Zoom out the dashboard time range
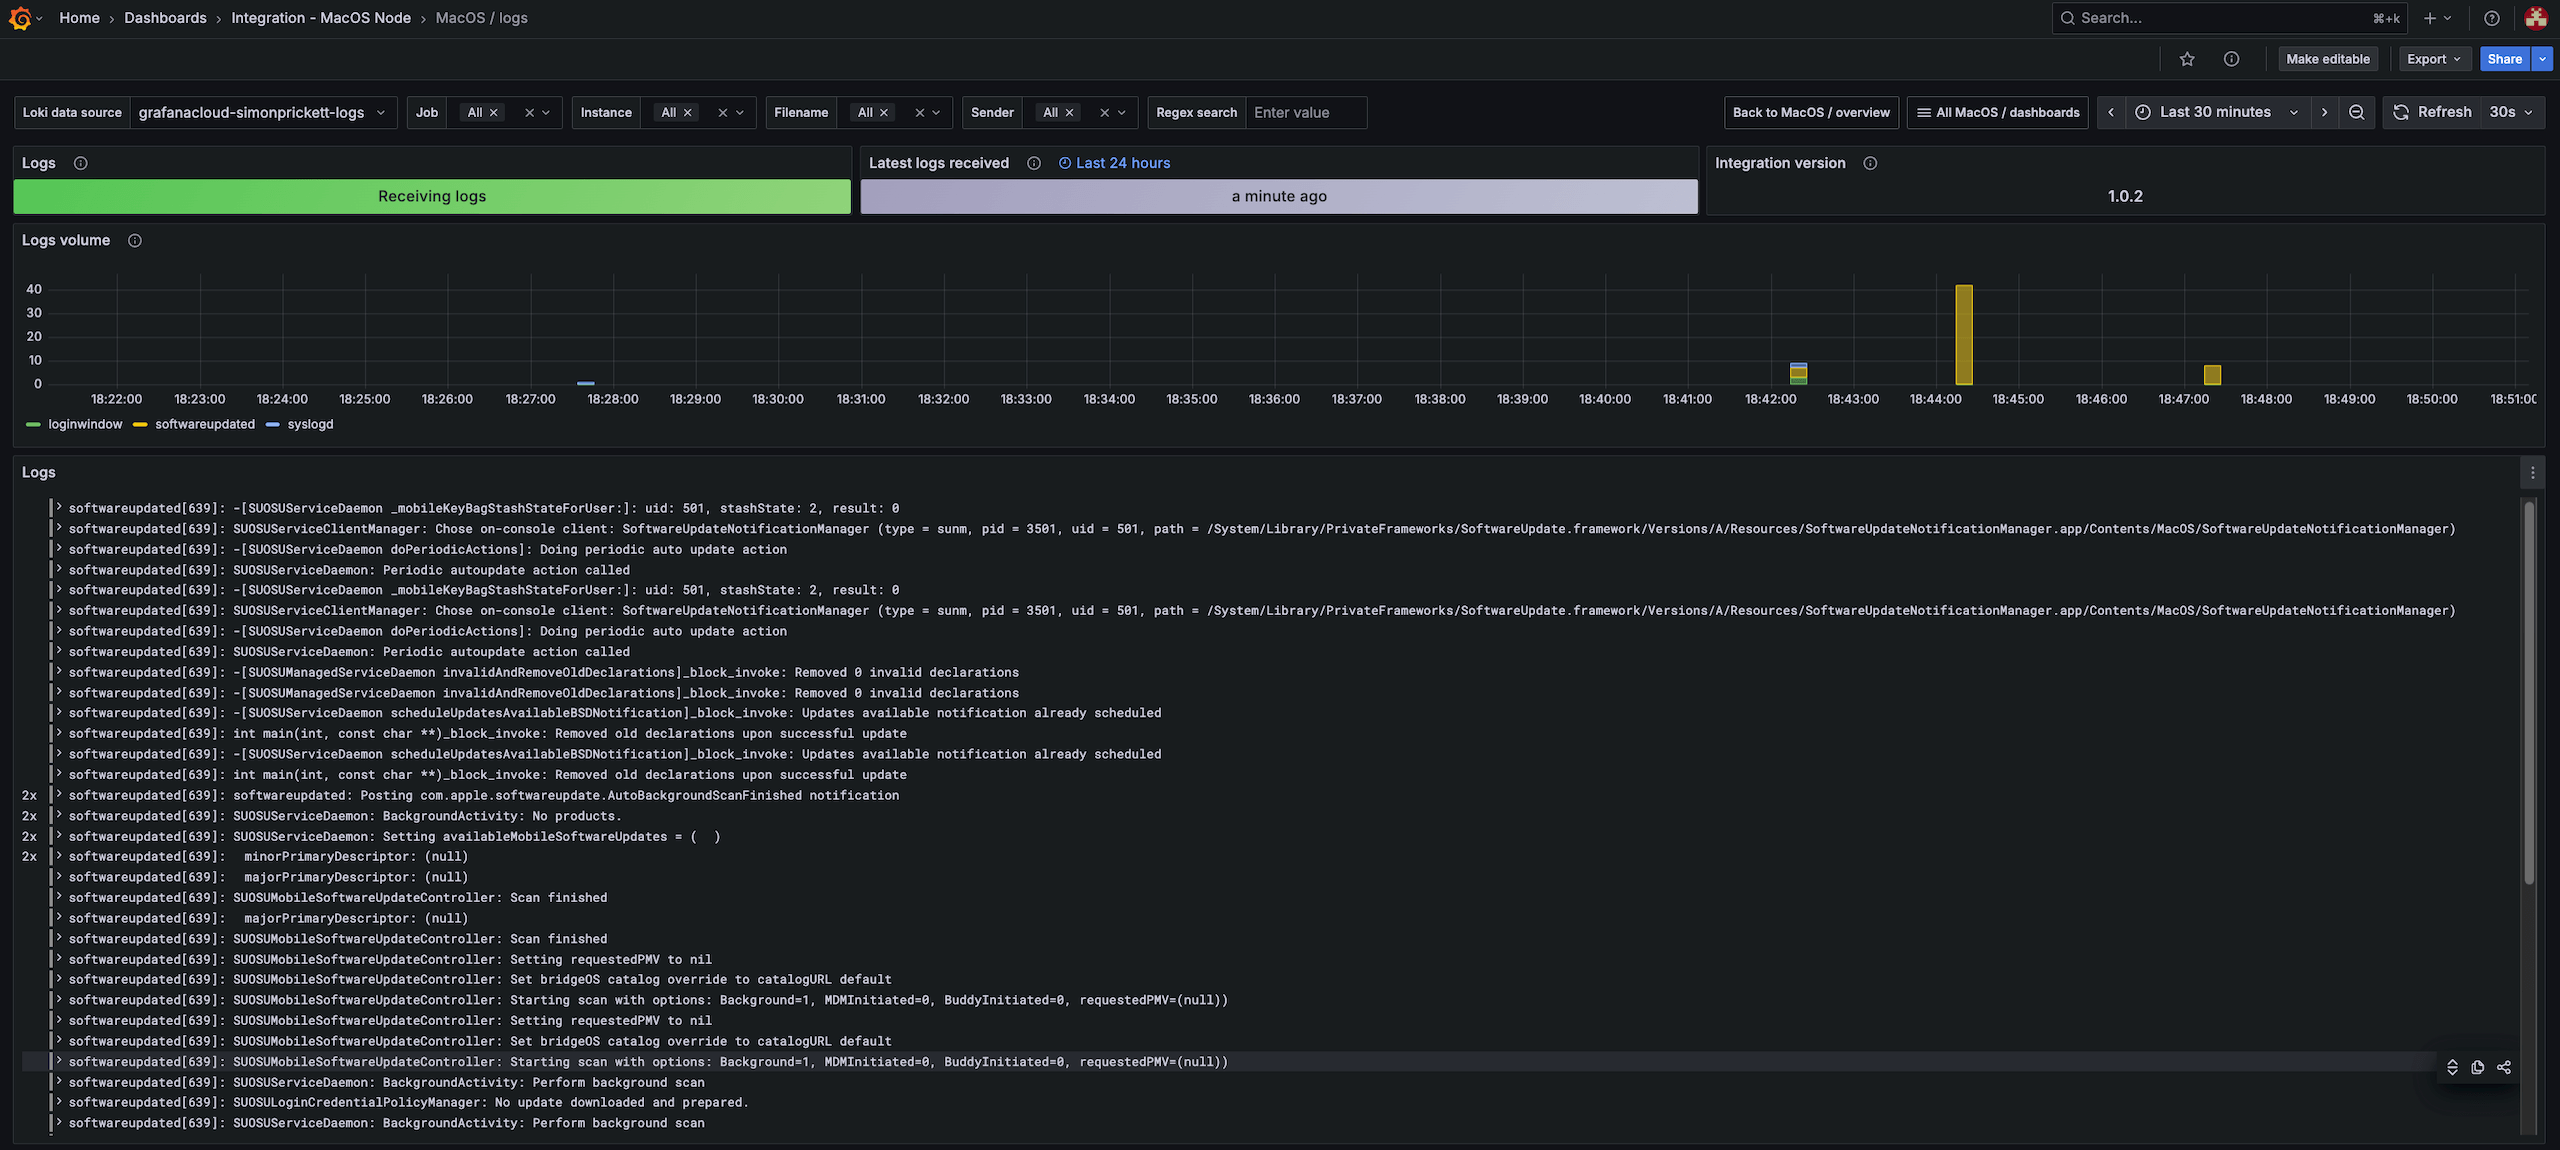Image resolution: width=2560 pixels, height=1150 pixels. pos(2357,112)
